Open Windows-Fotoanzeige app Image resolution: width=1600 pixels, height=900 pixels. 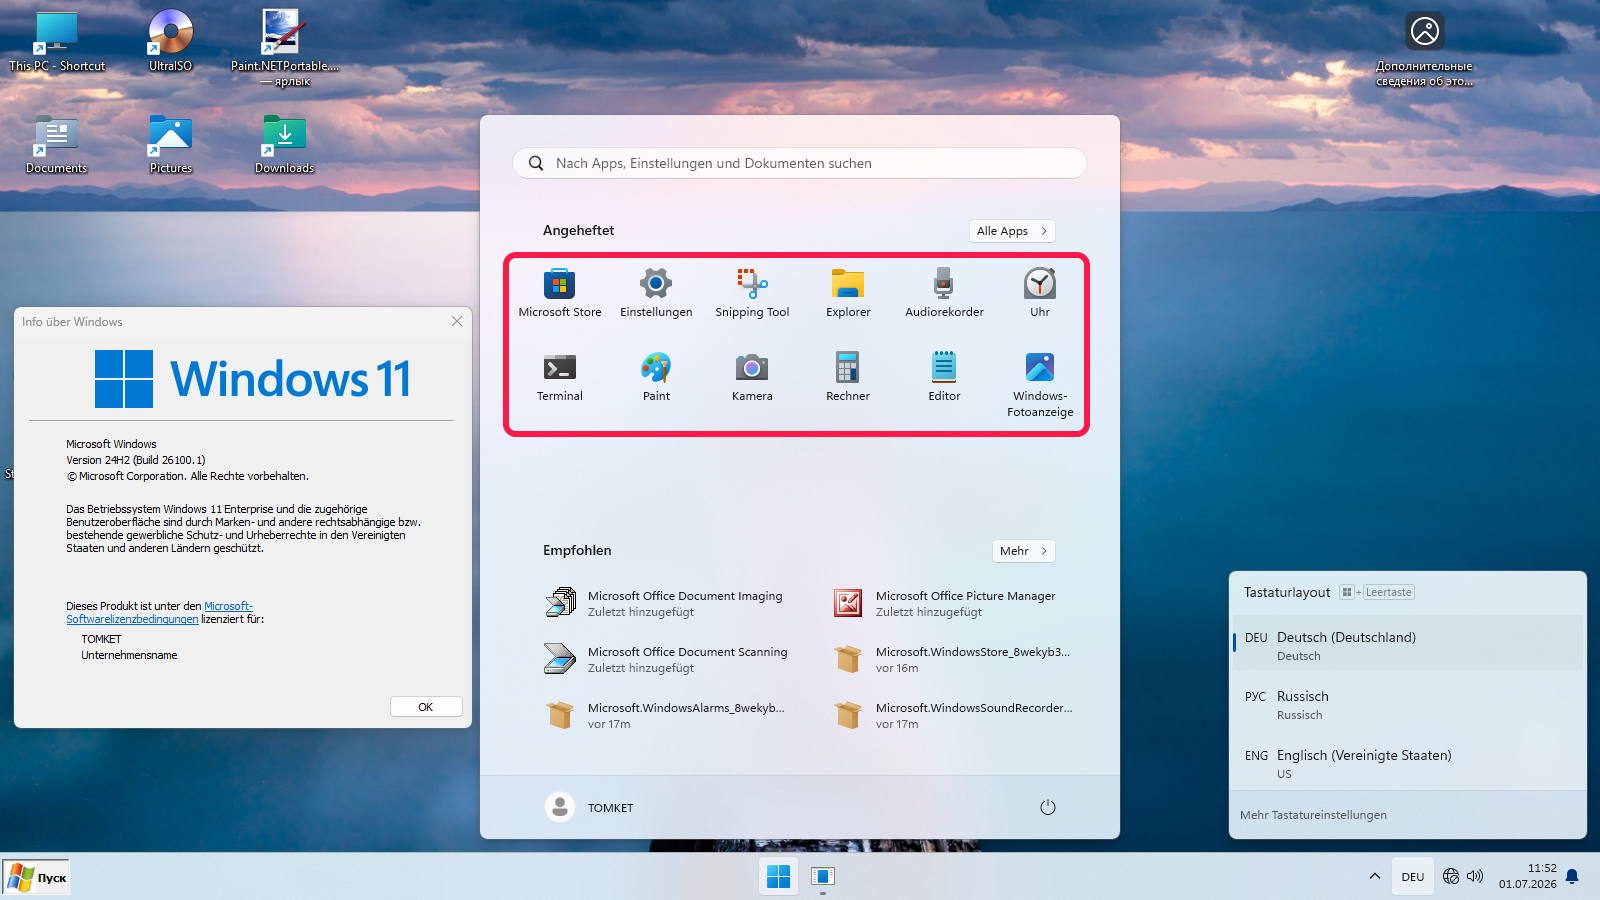coord(1040,385)
